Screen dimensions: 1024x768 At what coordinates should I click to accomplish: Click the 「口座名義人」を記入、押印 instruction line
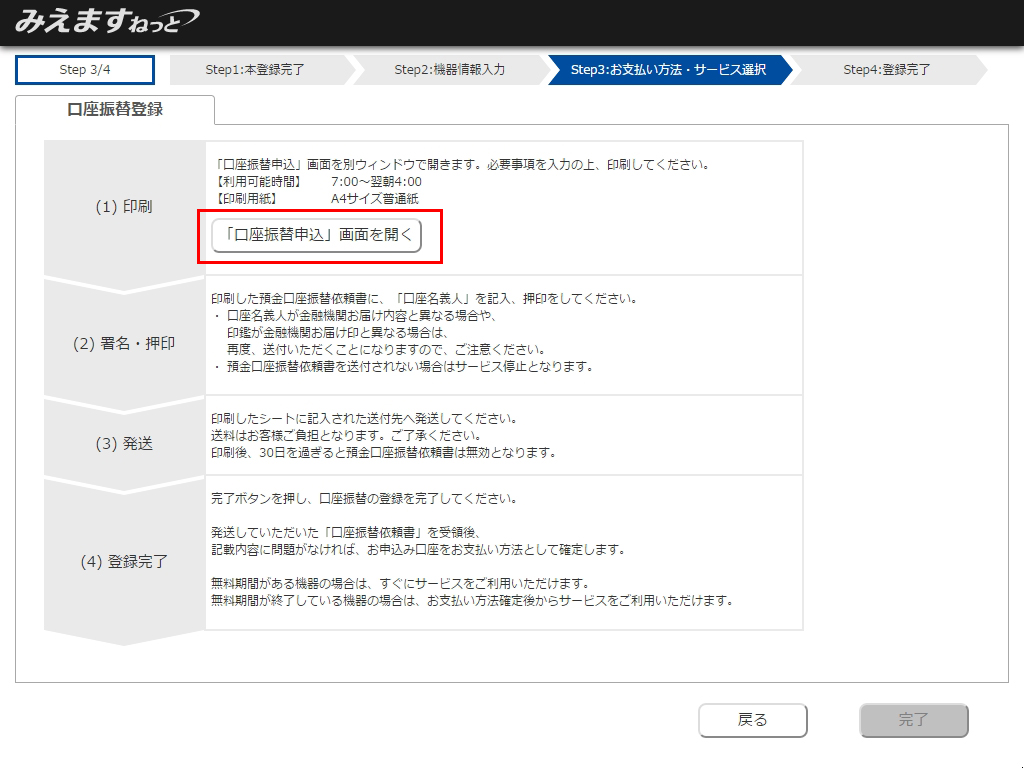click(424, 299)
